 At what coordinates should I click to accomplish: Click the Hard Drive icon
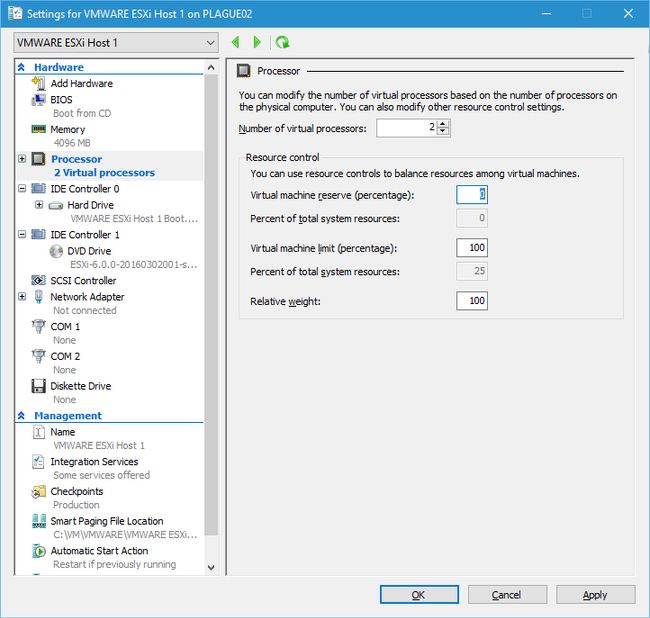click(x=56, y=205)
